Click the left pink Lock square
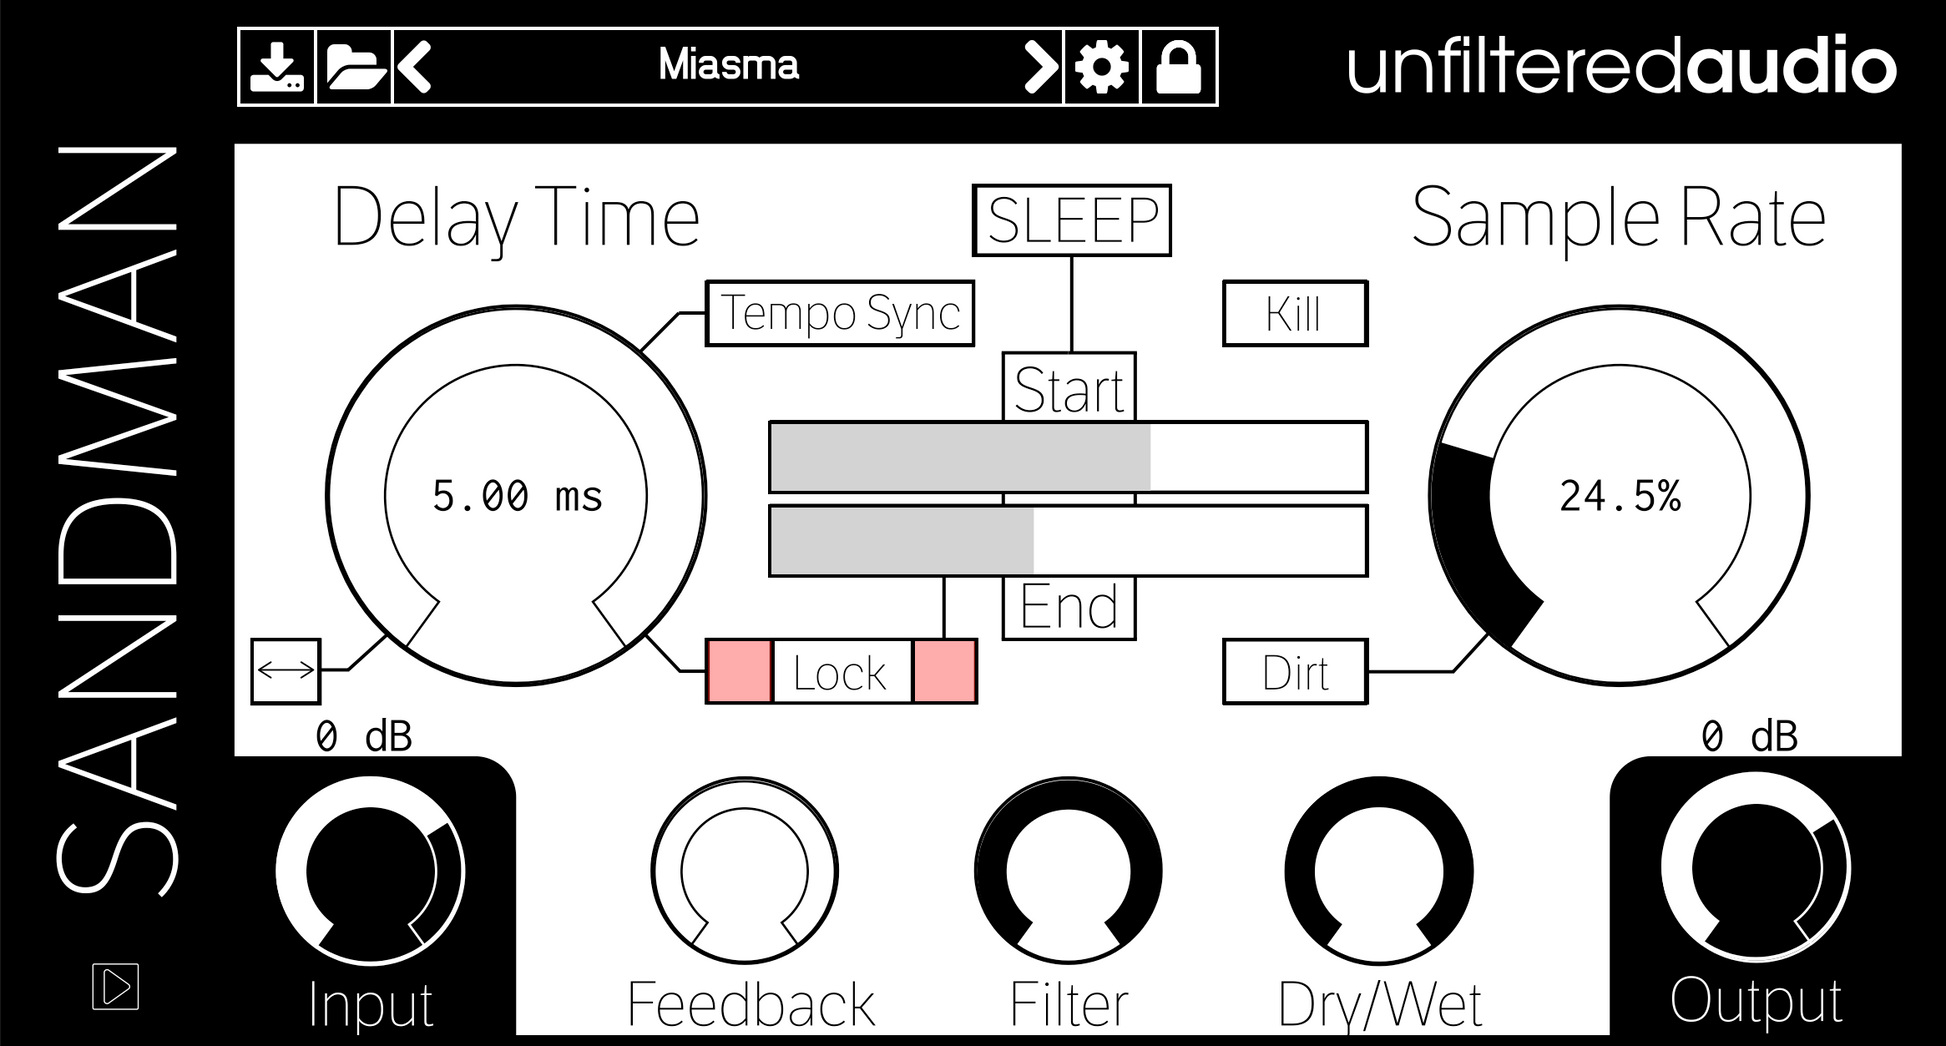The width and height of the screenshot is (1946, 1046). click(x=739, y=672)
